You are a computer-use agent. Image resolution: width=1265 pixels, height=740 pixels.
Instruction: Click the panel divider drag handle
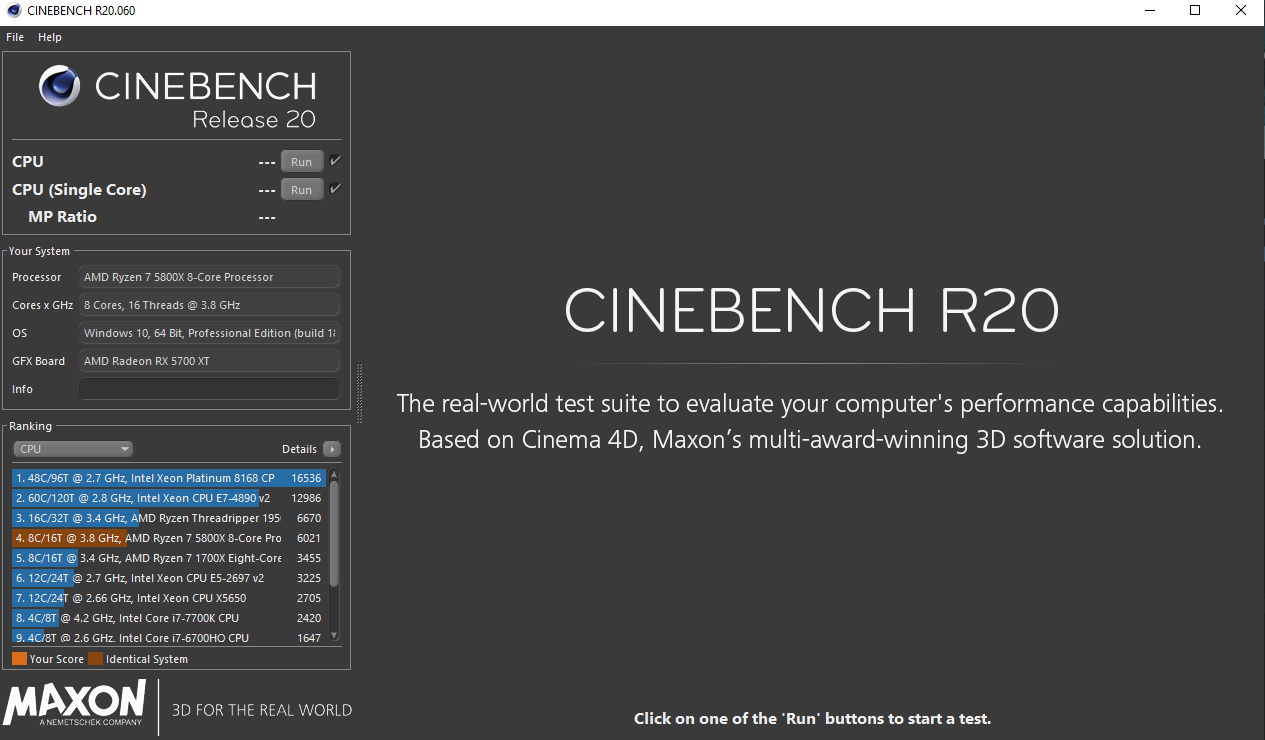359,392
